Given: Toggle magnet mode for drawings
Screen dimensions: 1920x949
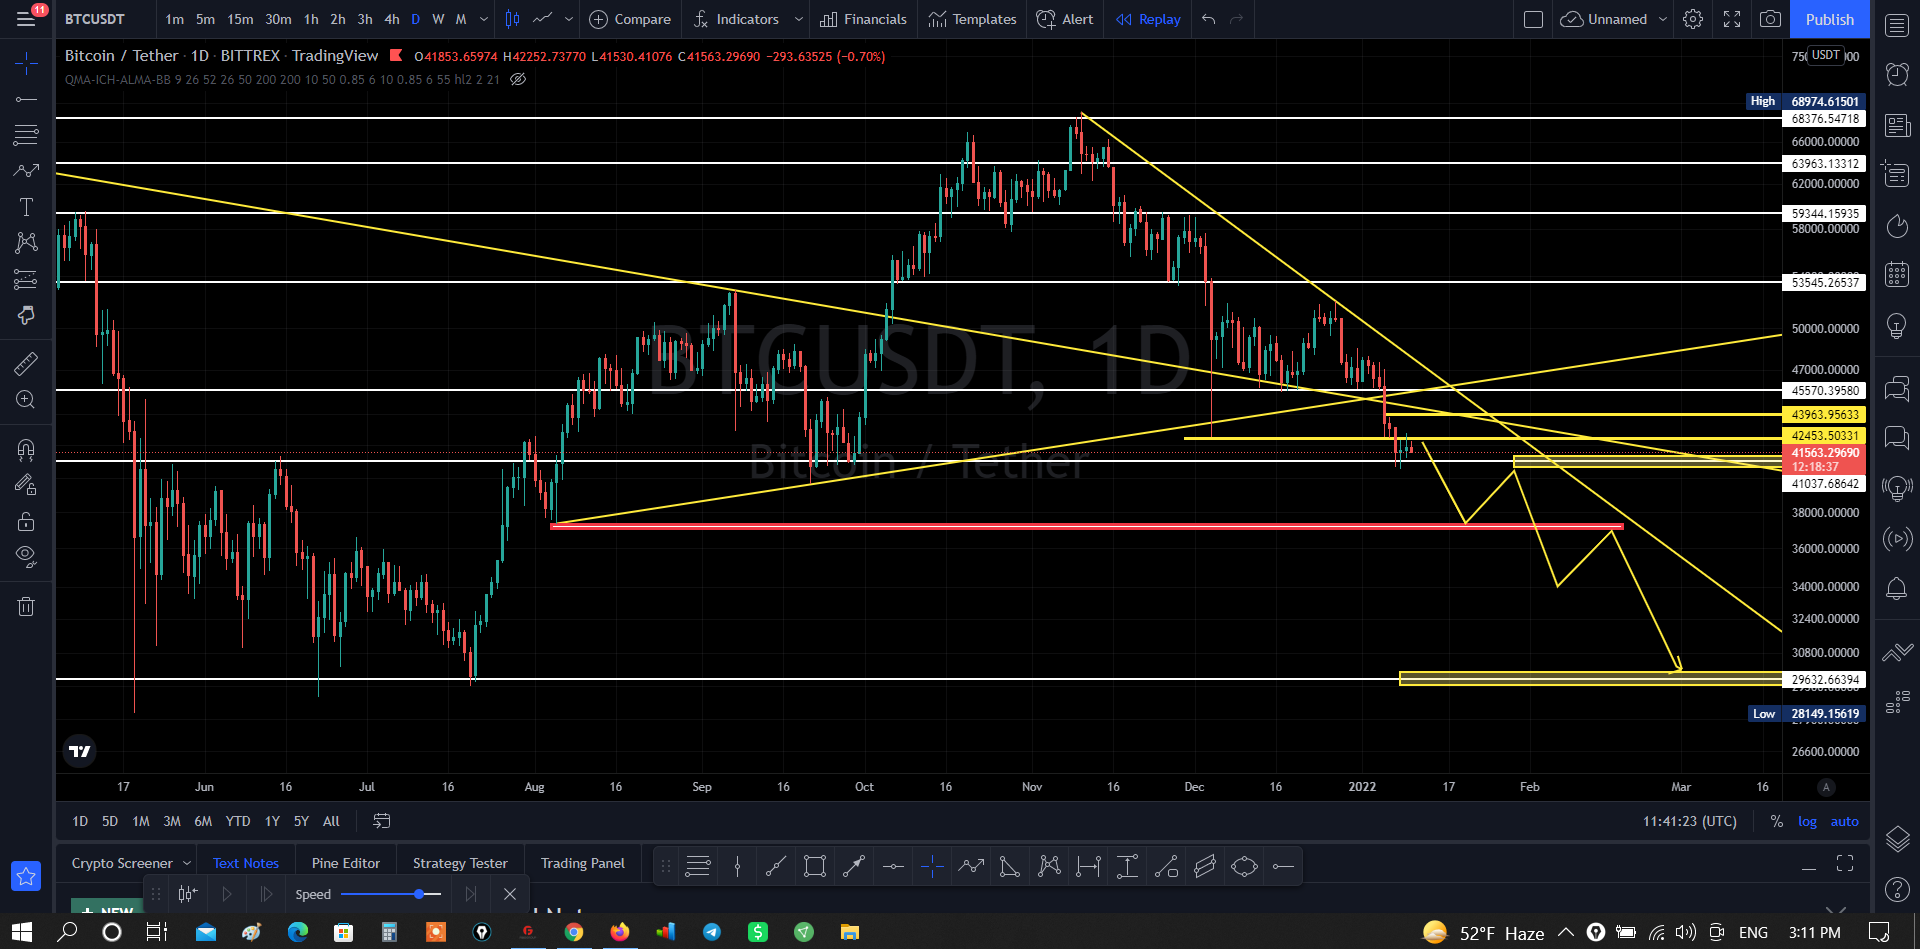Looking at the screenshot, I should [26, 449].
